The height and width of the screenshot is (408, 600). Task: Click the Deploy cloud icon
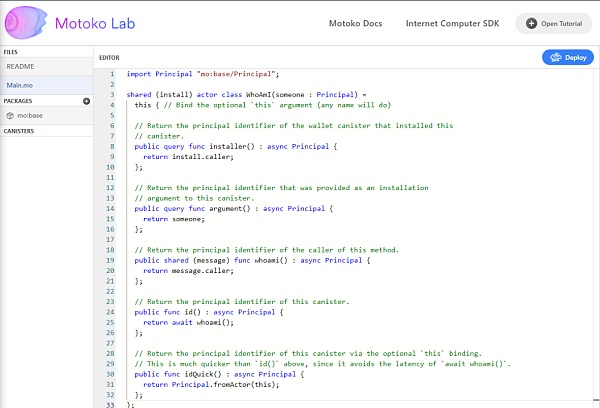(556, 57)
